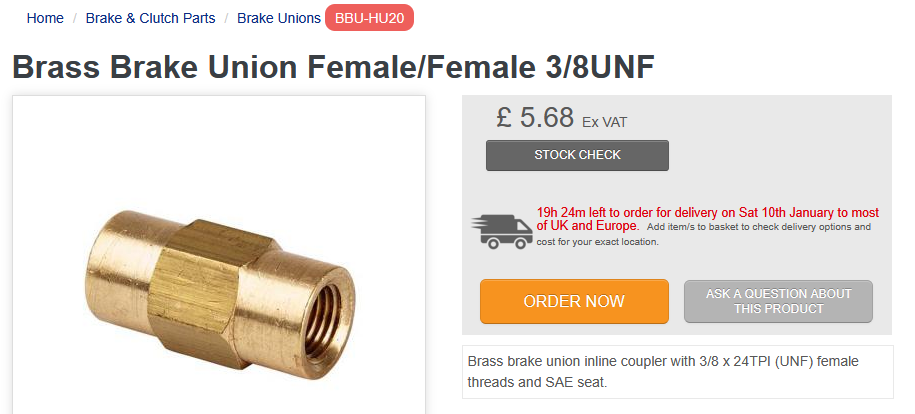Ask a question about this product
The width and height of the screenshot is (915, 414).
(x=778, y=301)
